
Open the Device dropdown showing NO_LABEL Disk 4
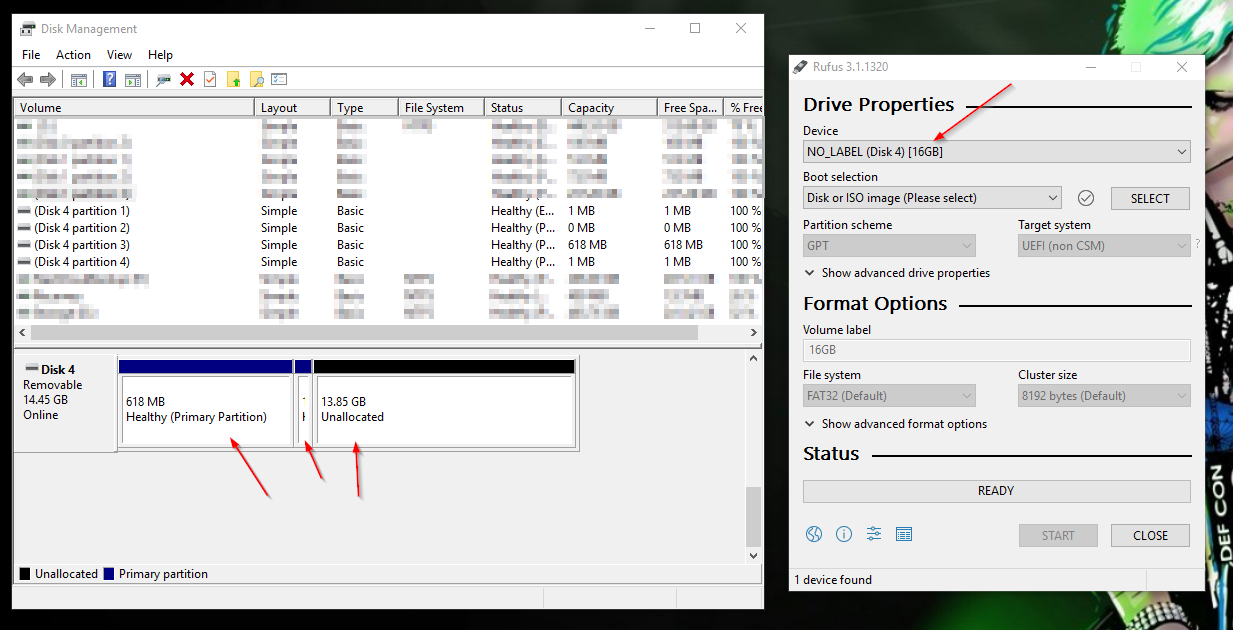pos(997,152)
